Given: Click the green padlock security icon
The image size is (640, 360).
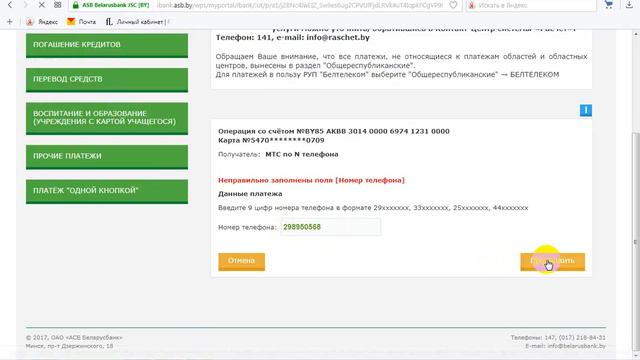Looking at the screenshot, I should pyautogui.click(x=76, y=5).
